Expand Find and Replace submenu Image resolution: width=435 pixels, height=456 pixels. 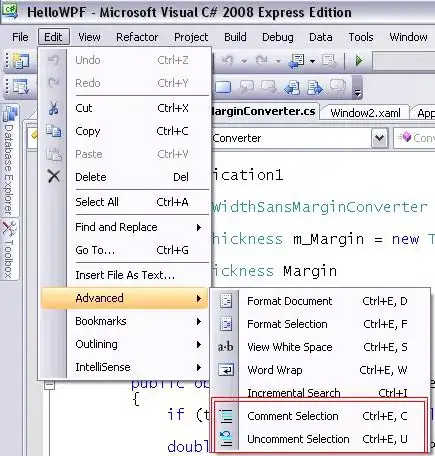[x=125, y=227]
